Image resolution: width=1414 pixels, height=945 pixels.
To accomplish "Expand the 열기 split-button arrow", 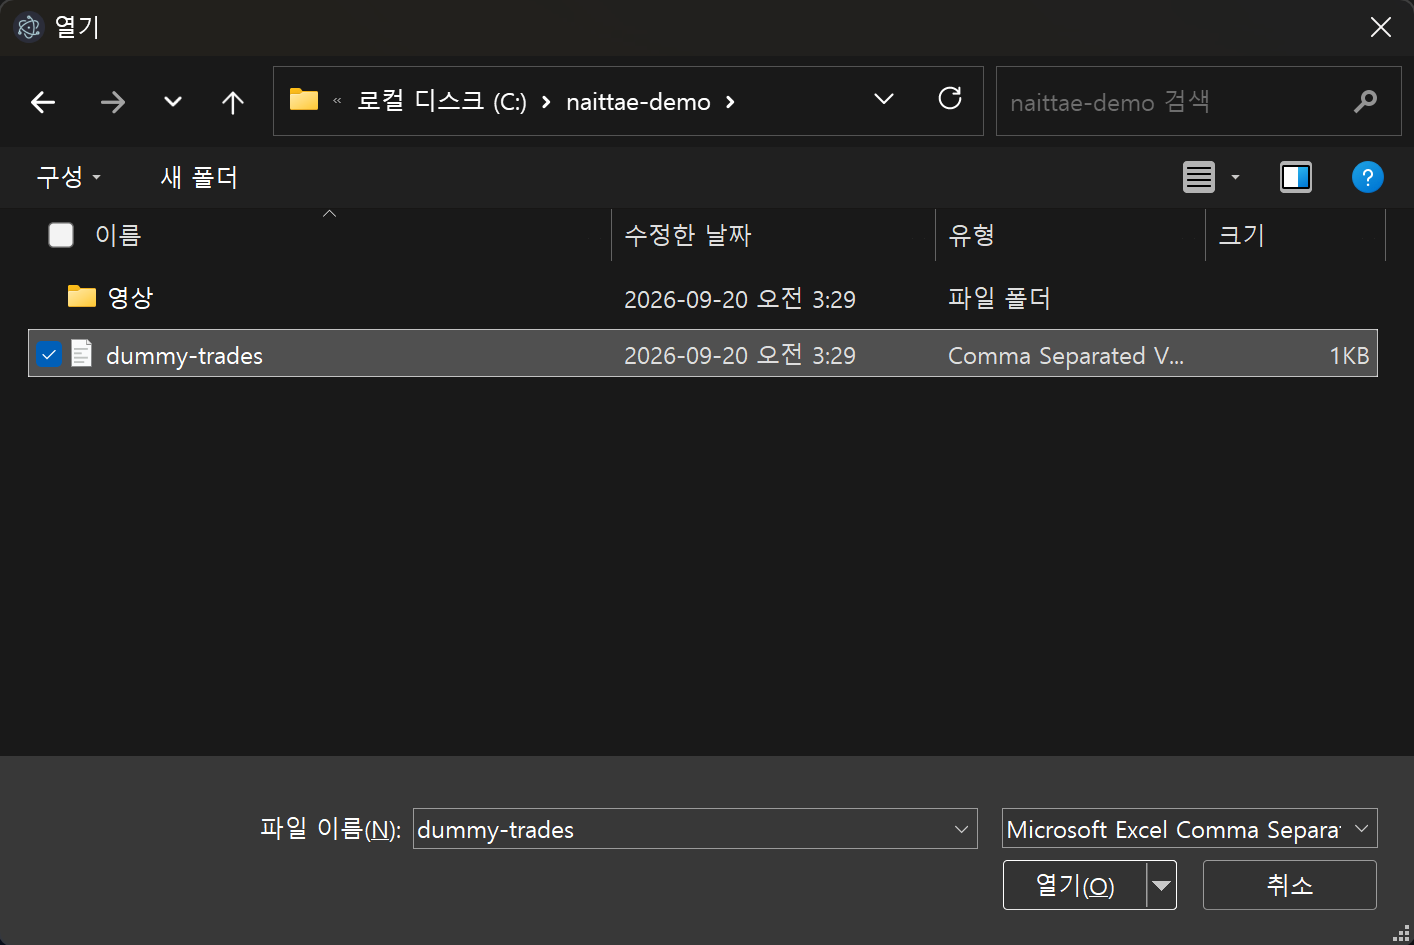I will point(1161,885).
